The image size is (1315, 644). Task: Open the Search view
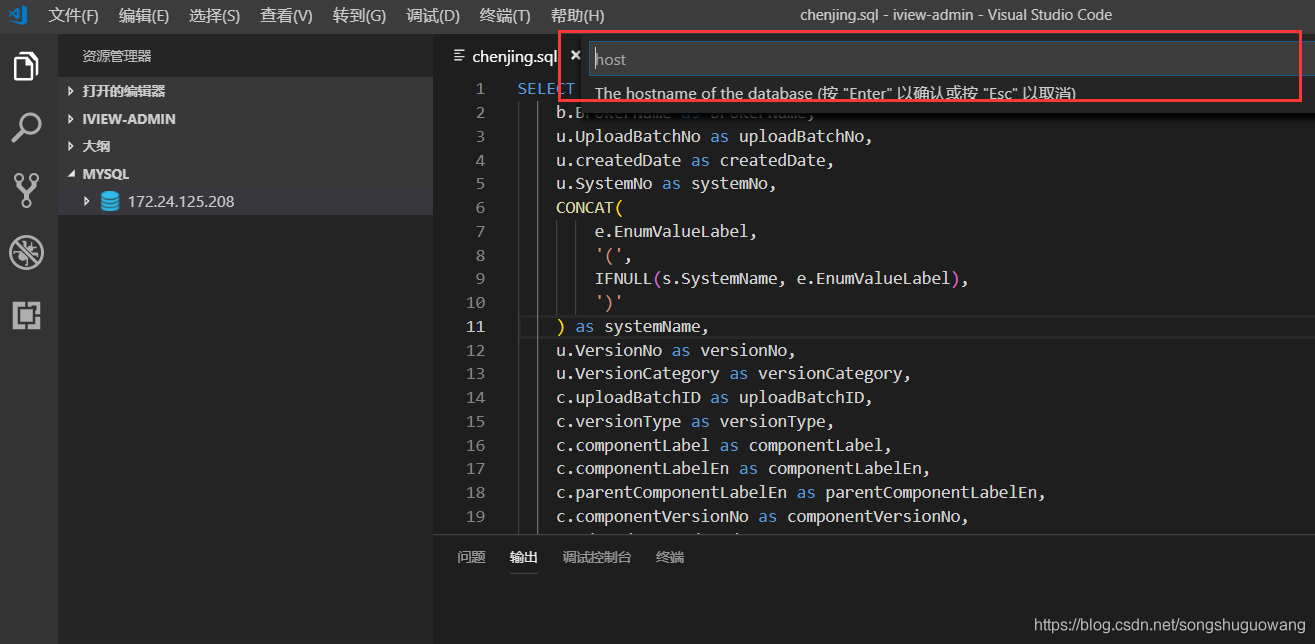coord(25,127)
